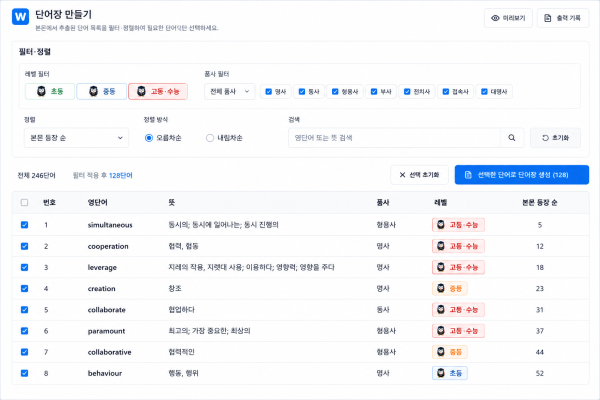Screen dimensions: 600x400
Task: Select the 오름차순 radio button
Action: 149,138
